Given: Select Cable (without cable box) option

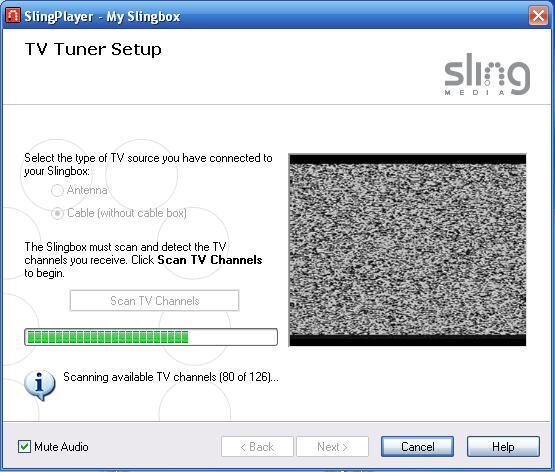Looking at the screenshot, I should pos(57,213).
